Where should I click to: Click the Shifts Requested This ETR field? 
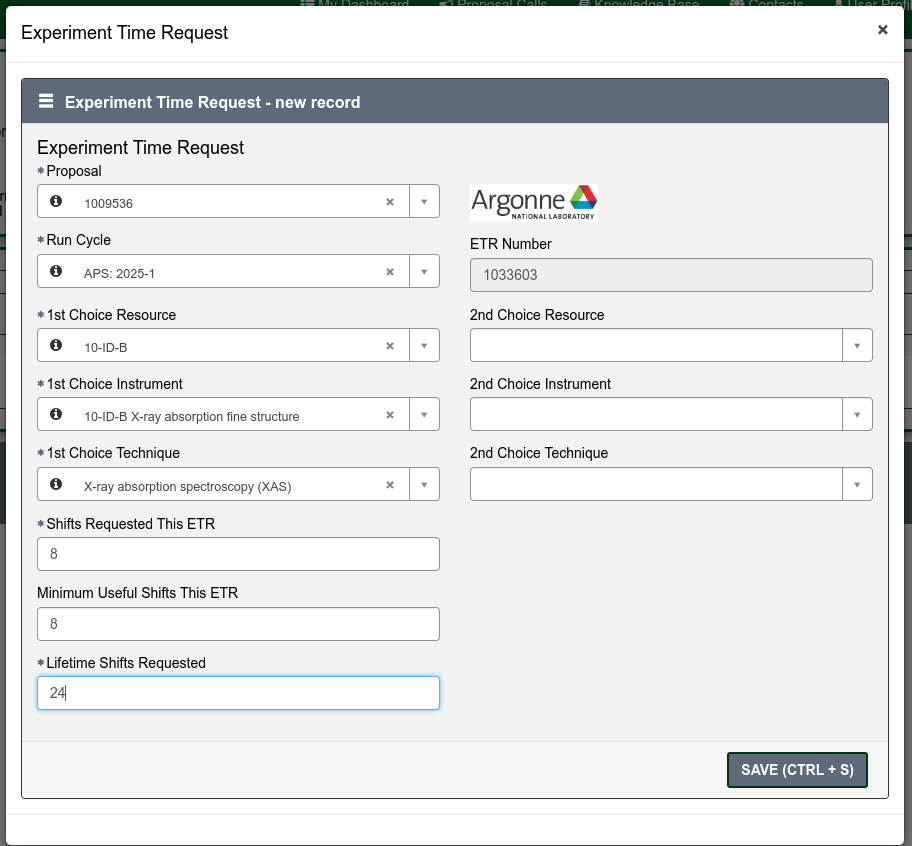pyautogui.click(x=238, y=554)
